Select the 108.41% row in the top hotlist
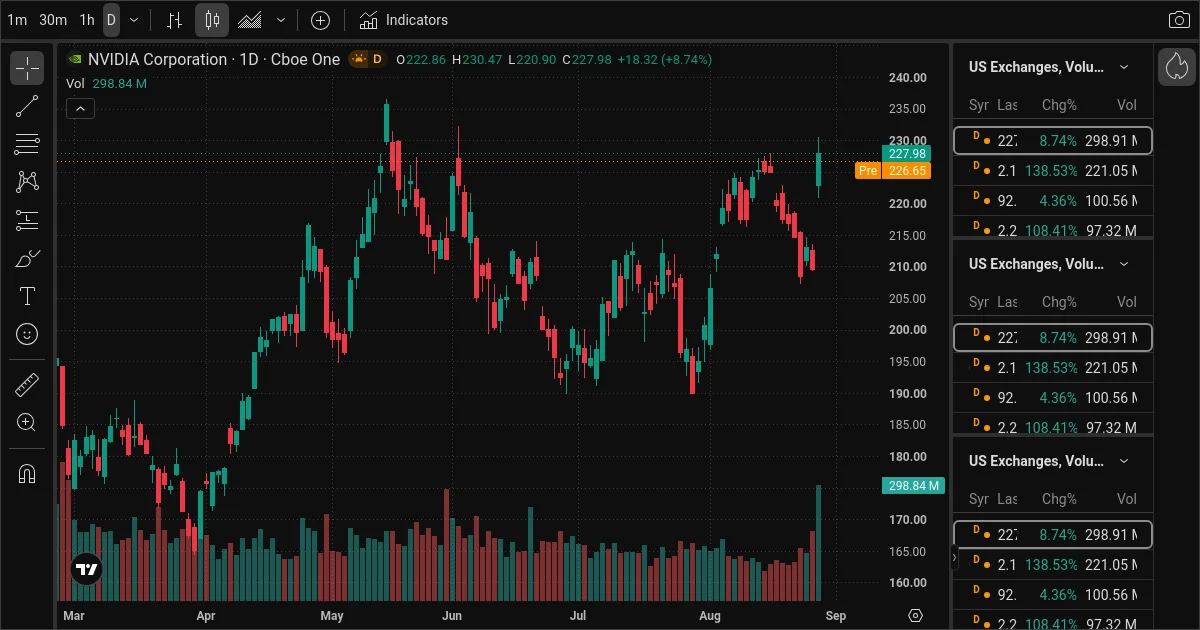Image resolution: width=1200 pixels, height=630 pixels. pos(1053,228)
